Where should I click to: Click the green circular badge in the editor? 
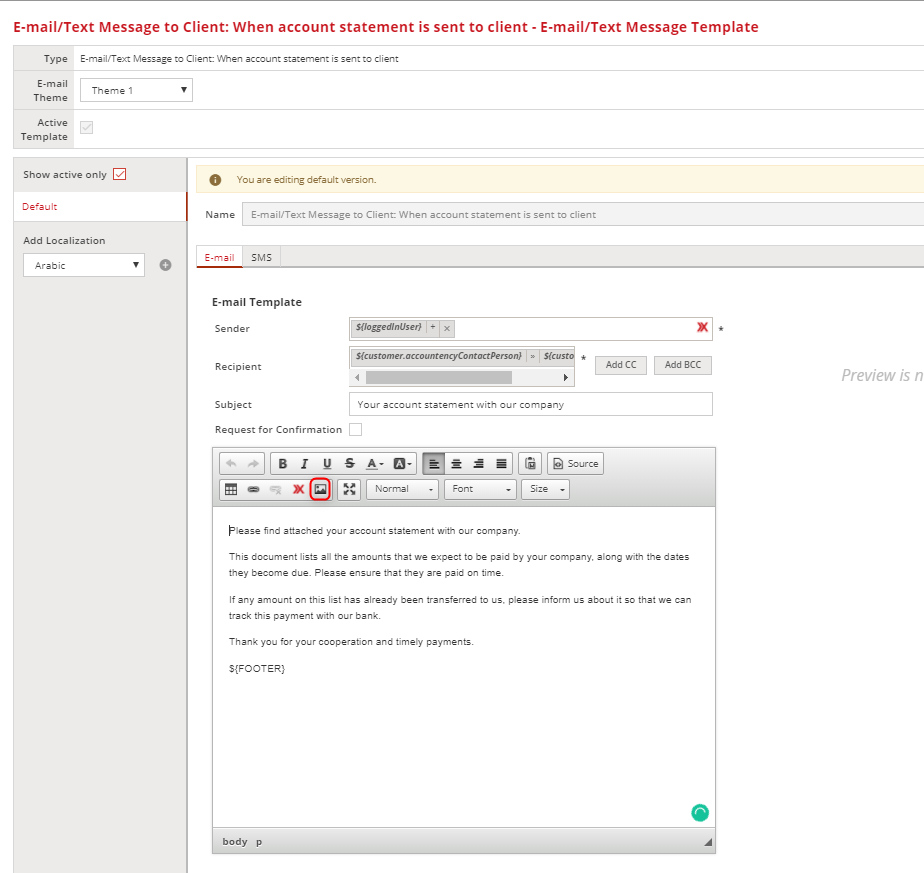click(700, 813)
